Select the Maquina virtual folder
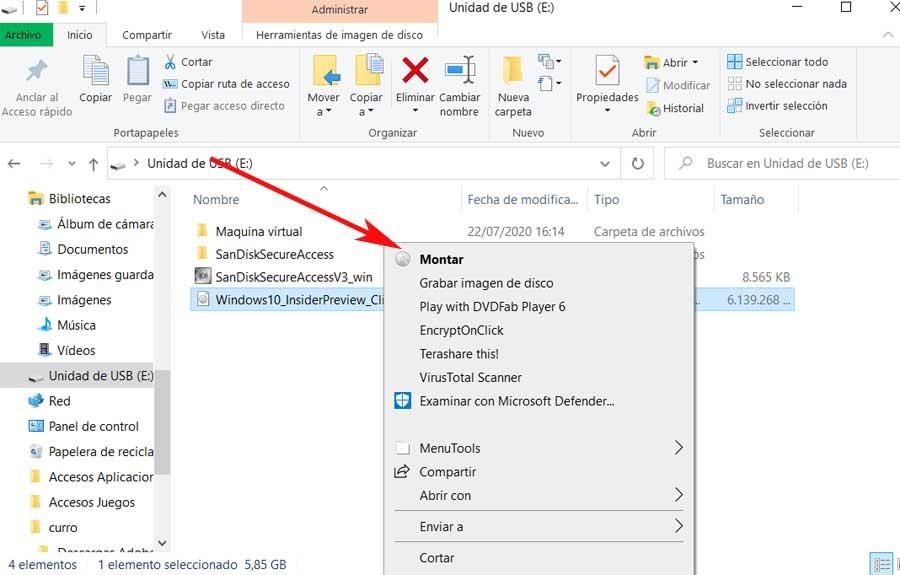This screenshot has height=575, width=900. [259, 231]
